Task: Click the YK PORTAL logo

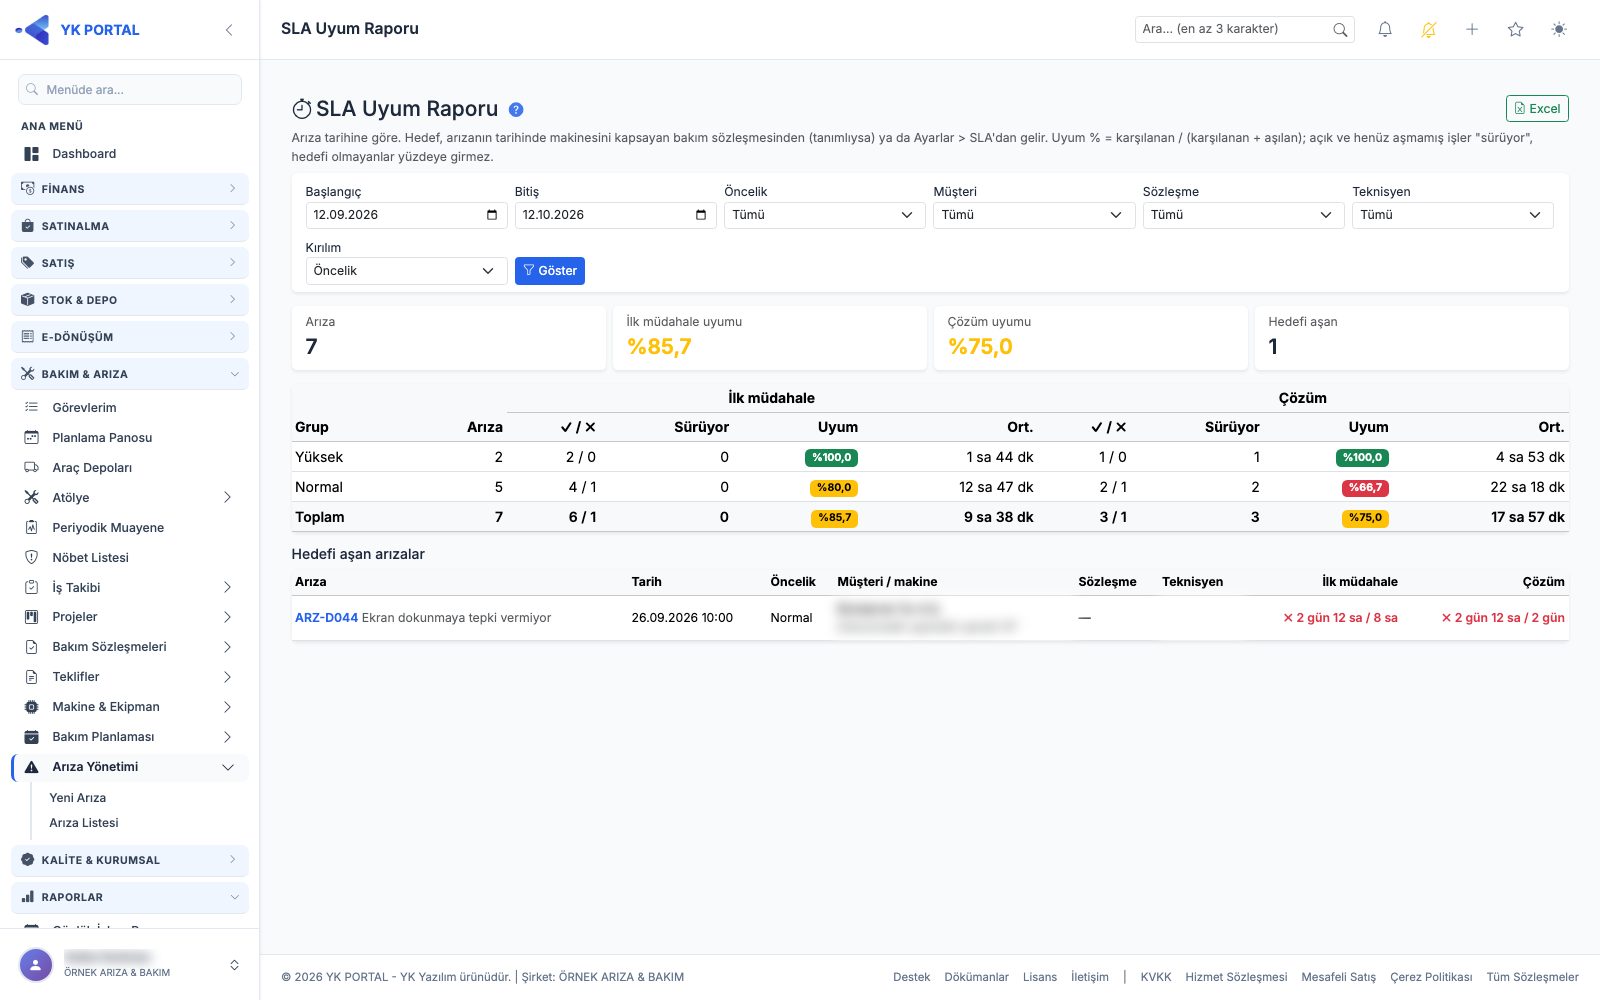Action: pos(78,30)
